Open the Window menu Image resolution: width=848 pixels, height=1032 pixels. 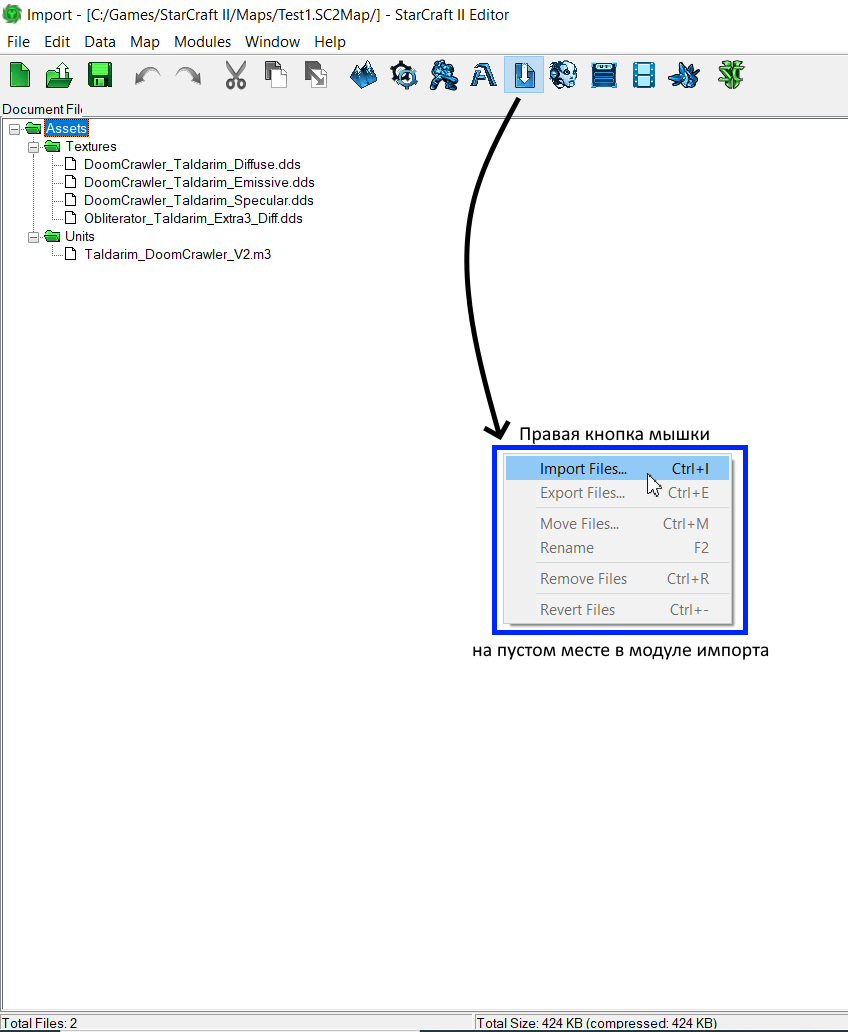click(x=273, y=41)
